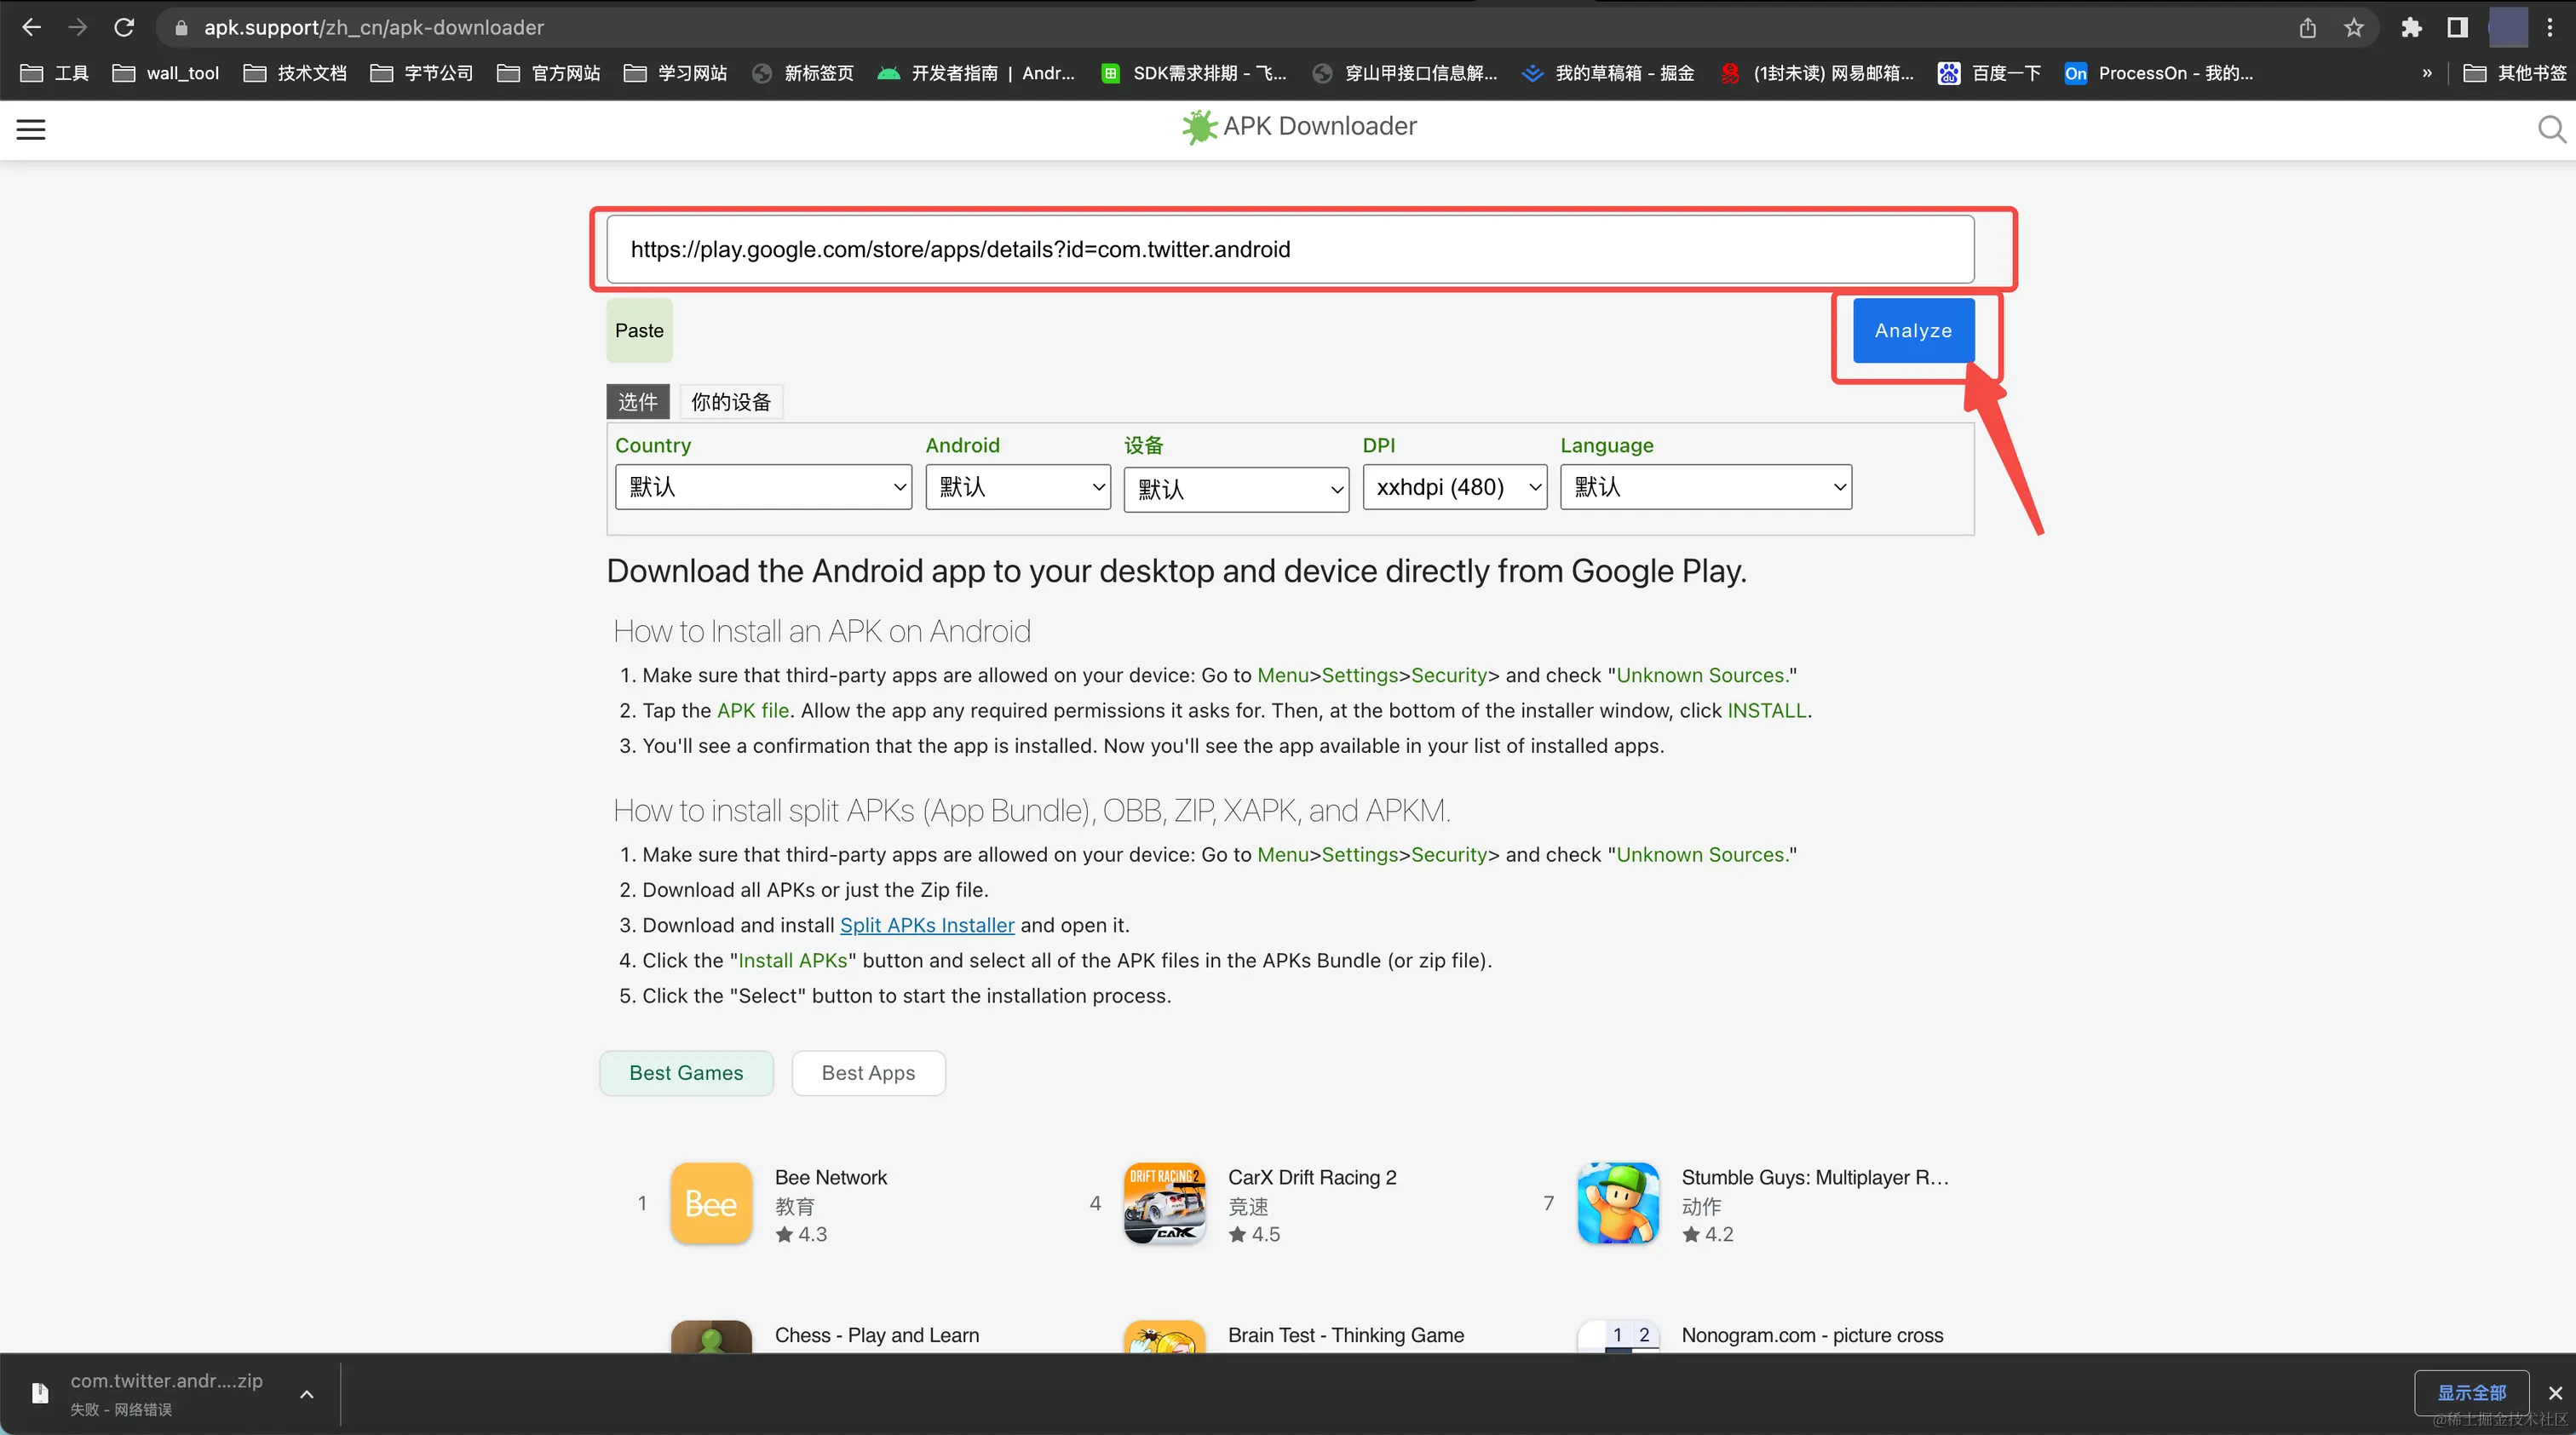Expand options for com.twitter.andr zip download

coord(307,1393)
